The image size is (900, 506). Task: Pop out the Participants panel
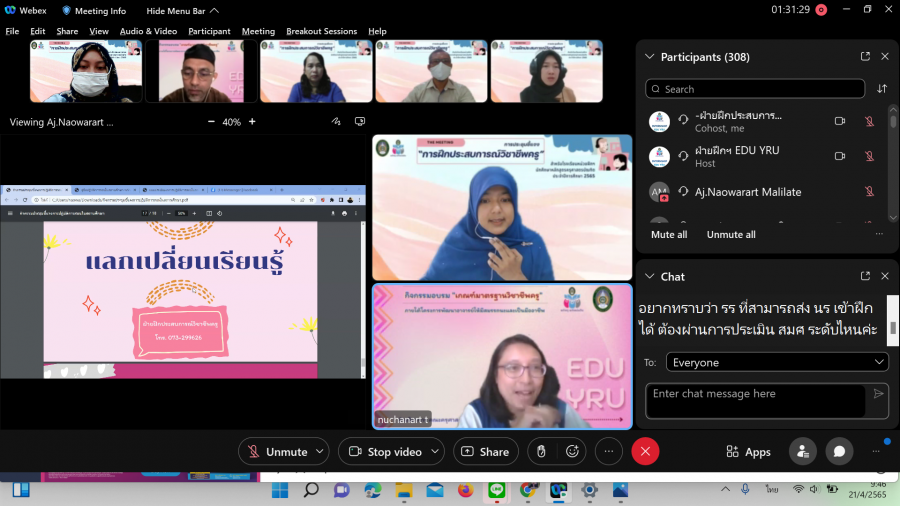point(865,57)
